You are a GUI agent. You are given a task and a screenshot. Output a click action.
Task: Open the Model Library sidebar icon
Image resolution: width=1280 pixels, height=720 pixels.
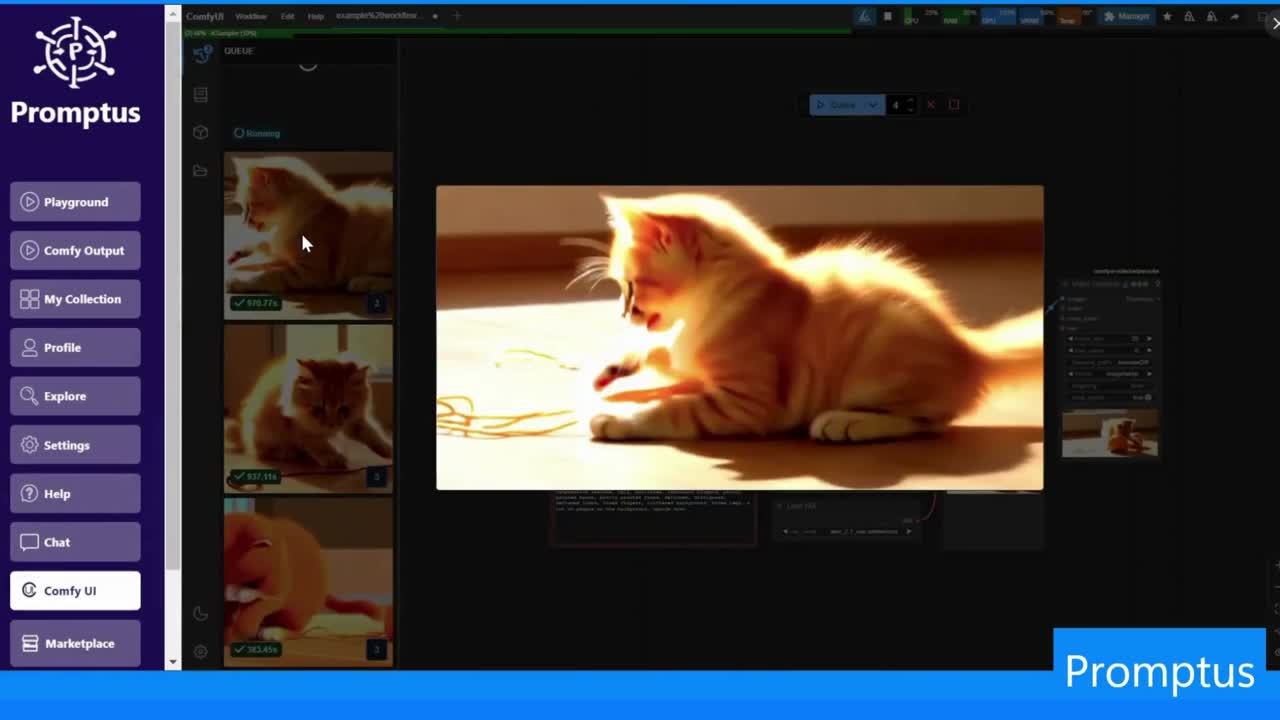[201, 132]
